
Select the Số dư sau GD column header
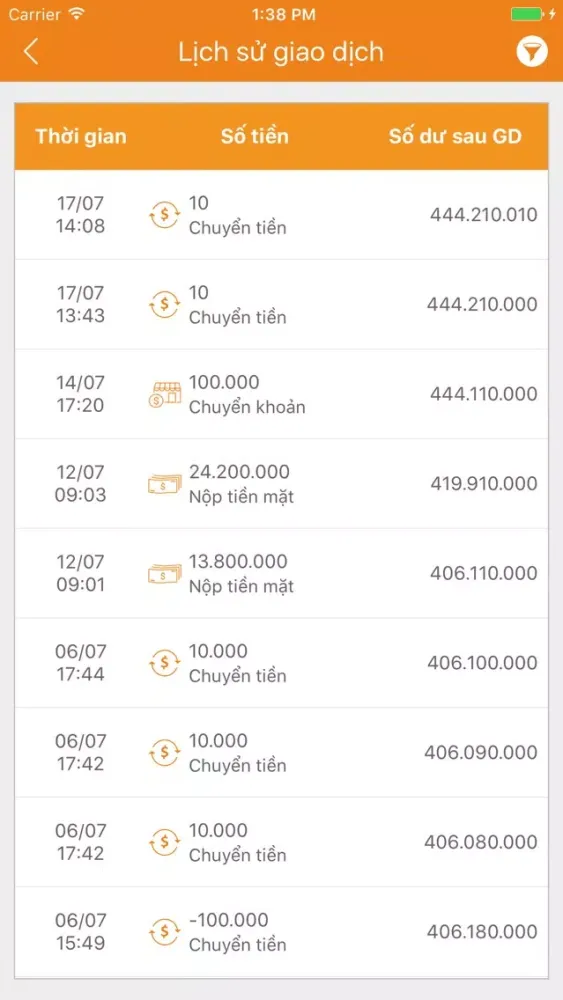pos(455,136)
